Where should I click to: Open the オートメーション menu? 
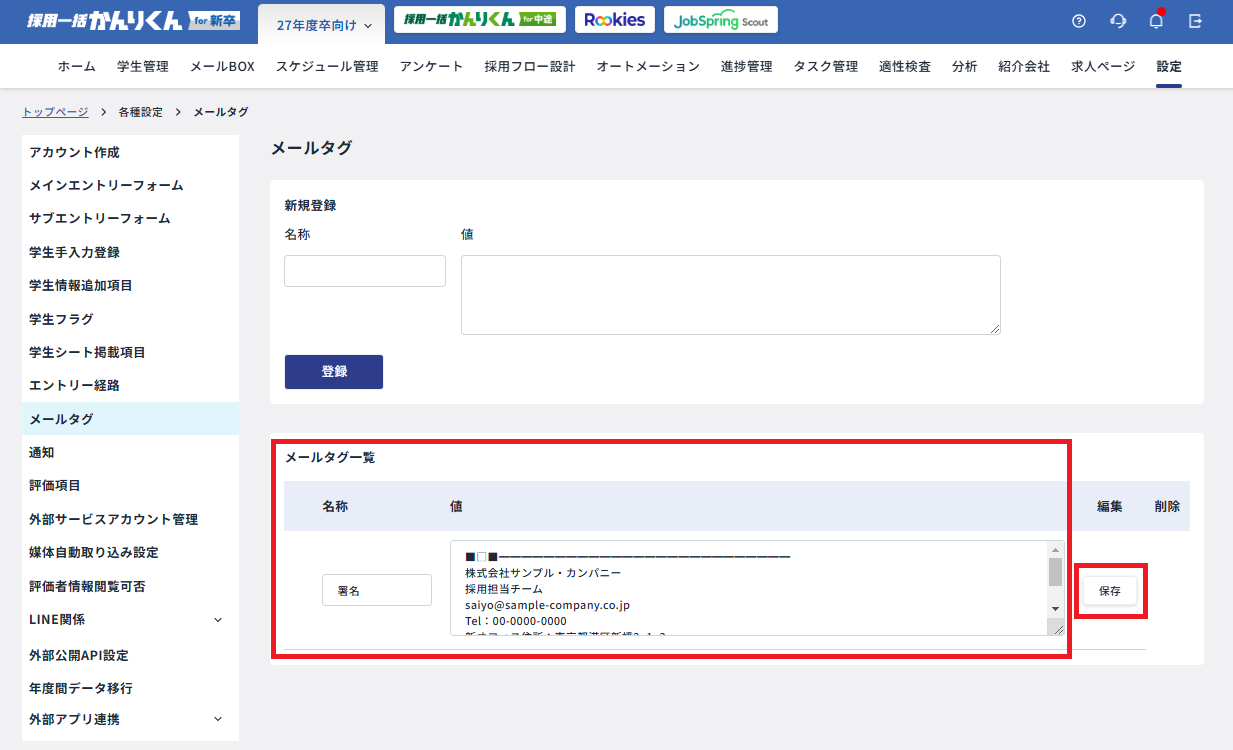[647, 65]
